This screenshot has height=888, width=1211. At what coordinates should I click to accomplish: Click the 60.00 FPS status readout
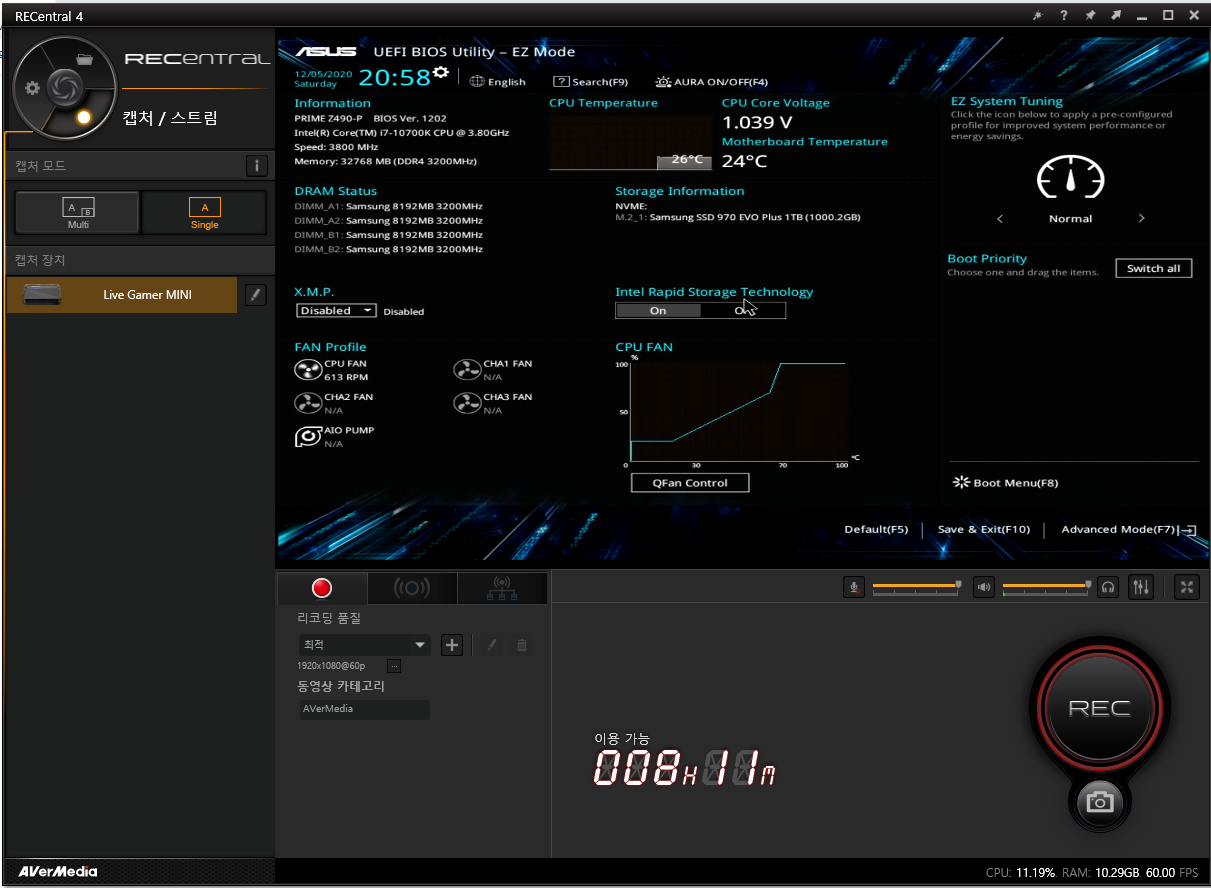tap(1171, 873)
